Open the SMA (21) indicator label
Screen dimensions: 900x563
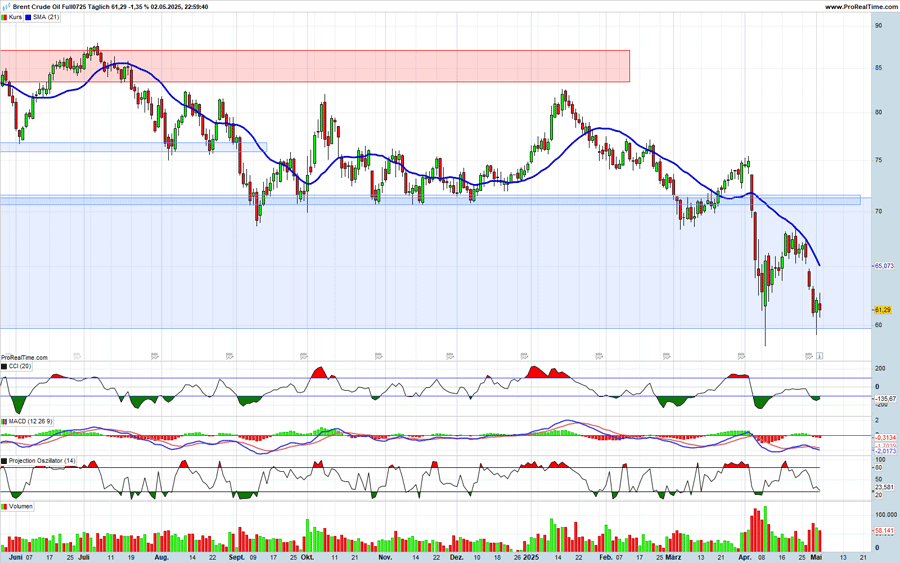46,17
